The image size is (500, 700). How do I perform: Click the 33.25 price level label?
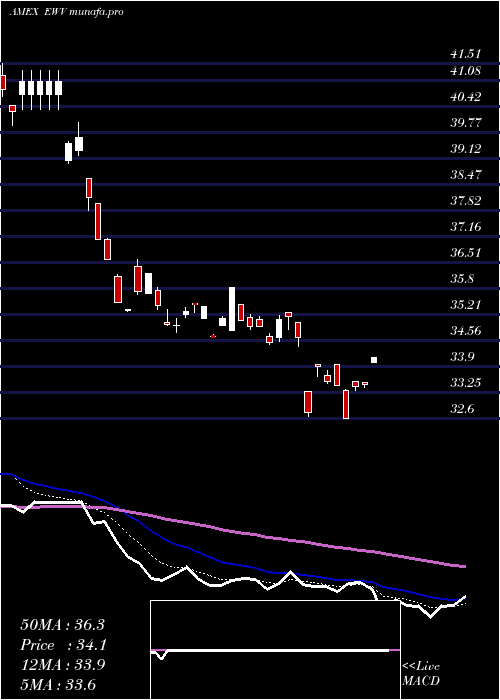point(466,383)
